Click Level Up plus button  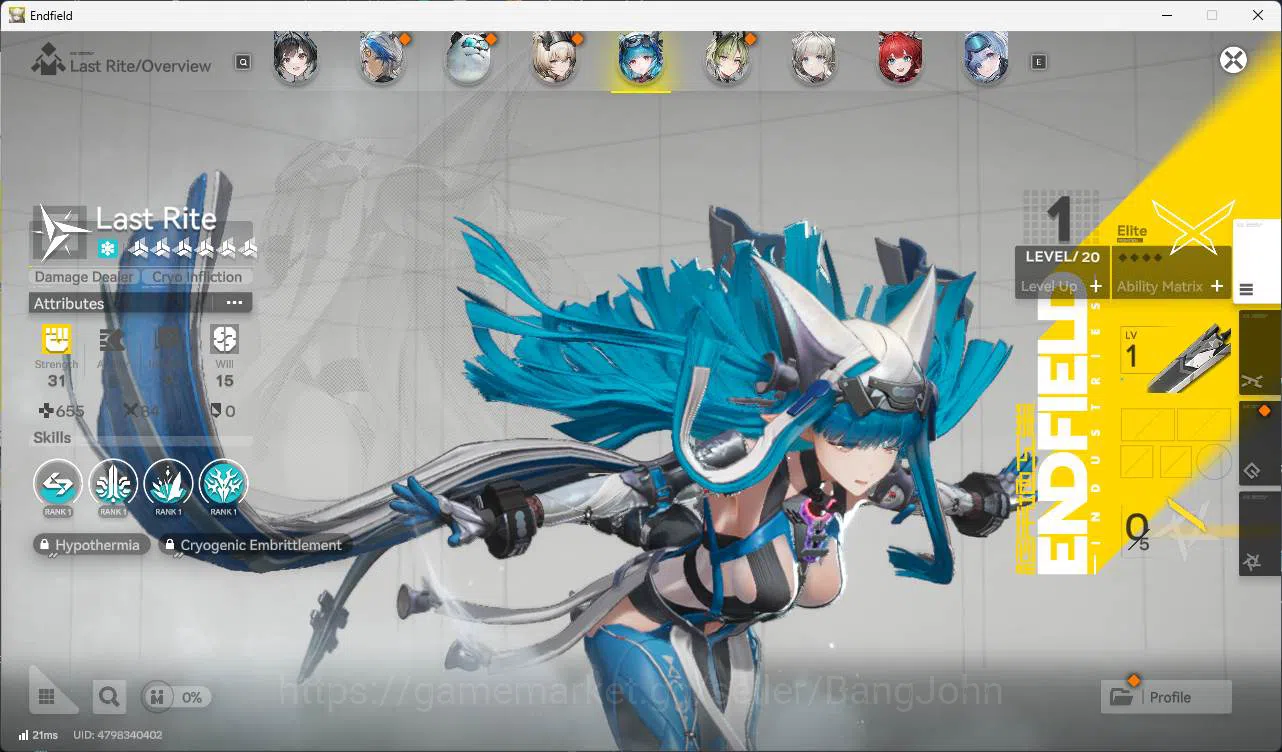[1096, 286]
